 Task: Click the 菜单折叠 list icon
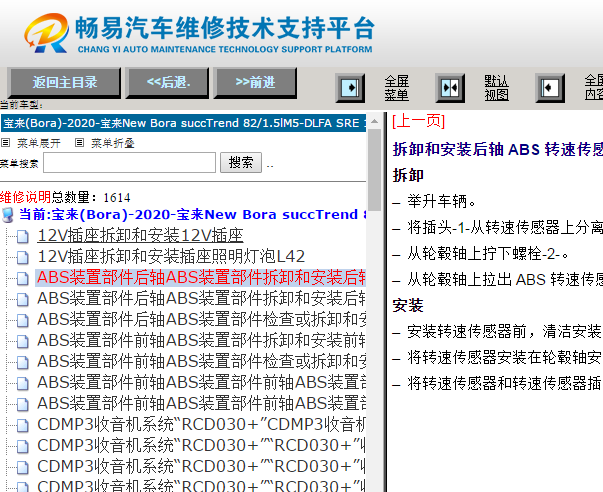click(x=79, y=143)
